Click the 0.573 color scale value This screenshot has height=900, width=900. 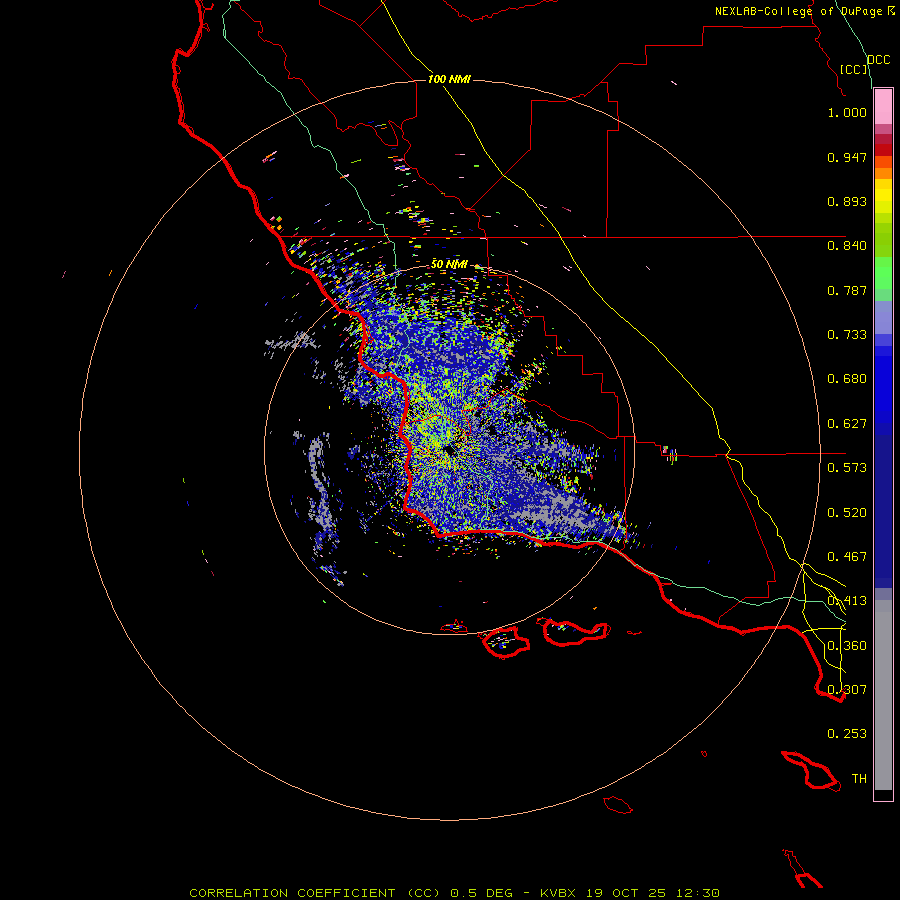click(847, 468)
